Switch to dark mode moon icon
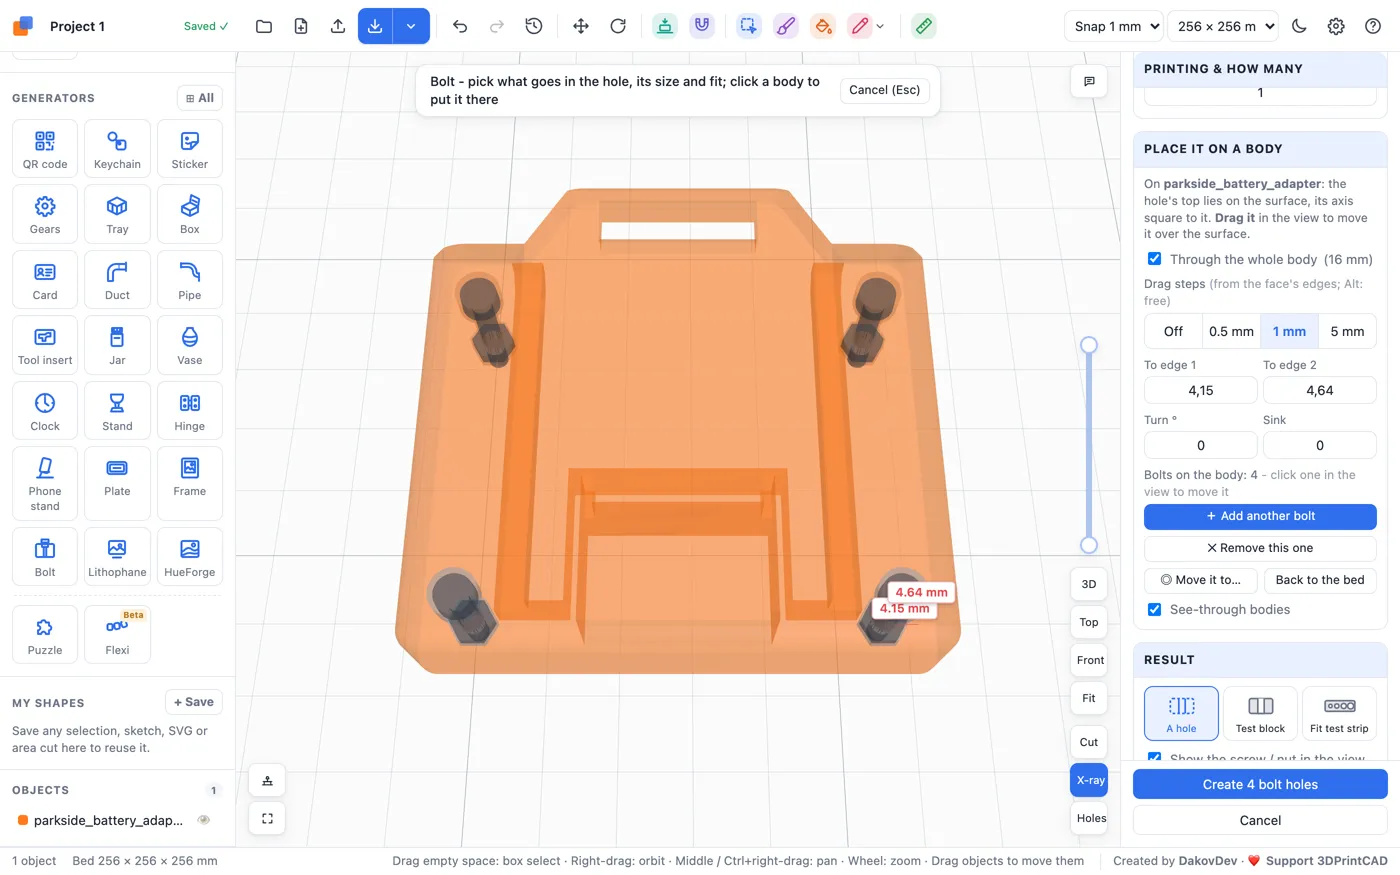1400x875 pixels. pos(1299,26)
